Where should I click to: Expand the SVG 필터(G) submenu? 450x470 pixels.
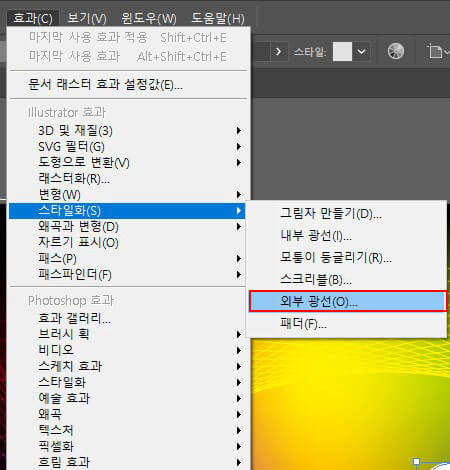point(128,146)
